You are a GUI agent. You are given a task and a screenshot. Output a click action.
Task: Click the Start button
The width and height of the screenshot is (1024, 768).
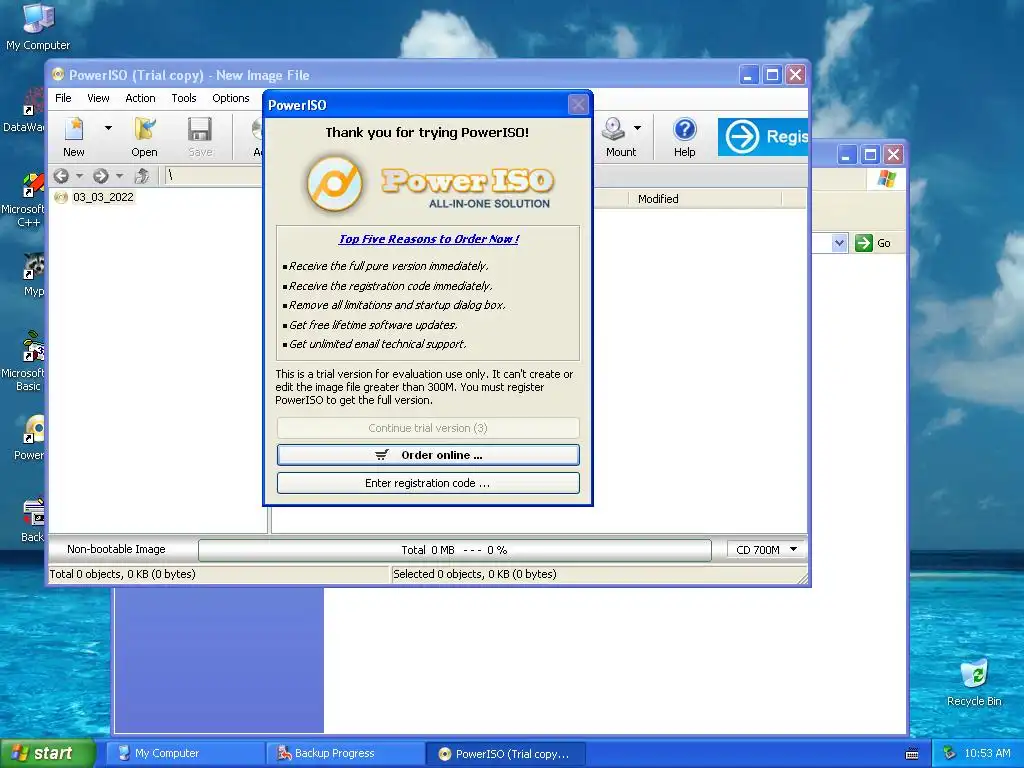47,753
